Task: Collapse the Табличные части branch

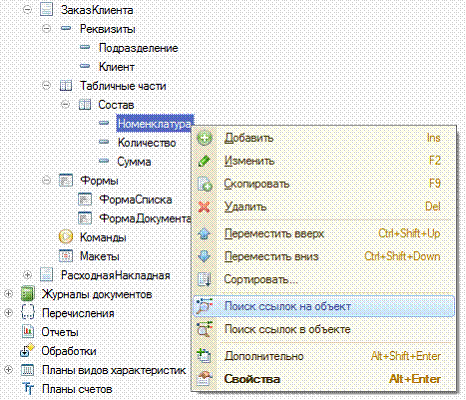Action: tap(47, 86)
